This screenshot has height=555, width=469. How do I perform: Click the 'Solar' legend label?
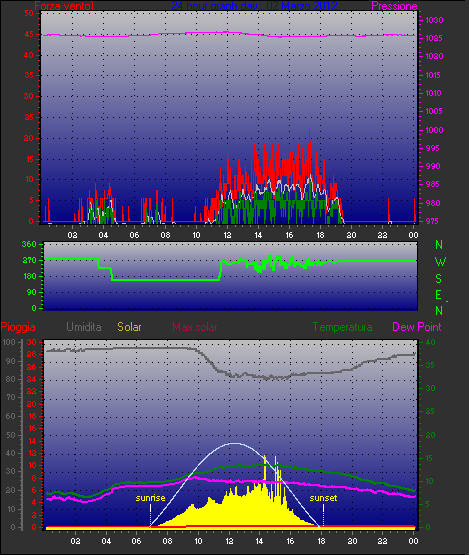point(129,327)
